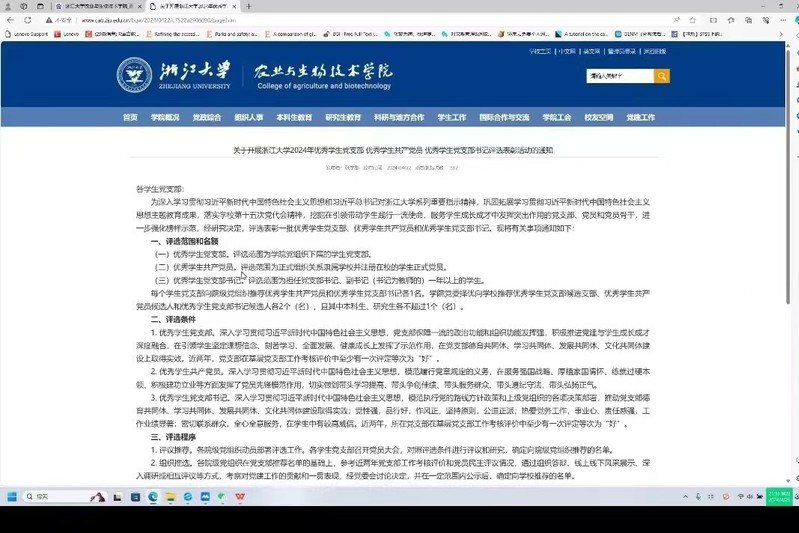
Task: Close the active second browser tab
Action: [x=234, y=7]
